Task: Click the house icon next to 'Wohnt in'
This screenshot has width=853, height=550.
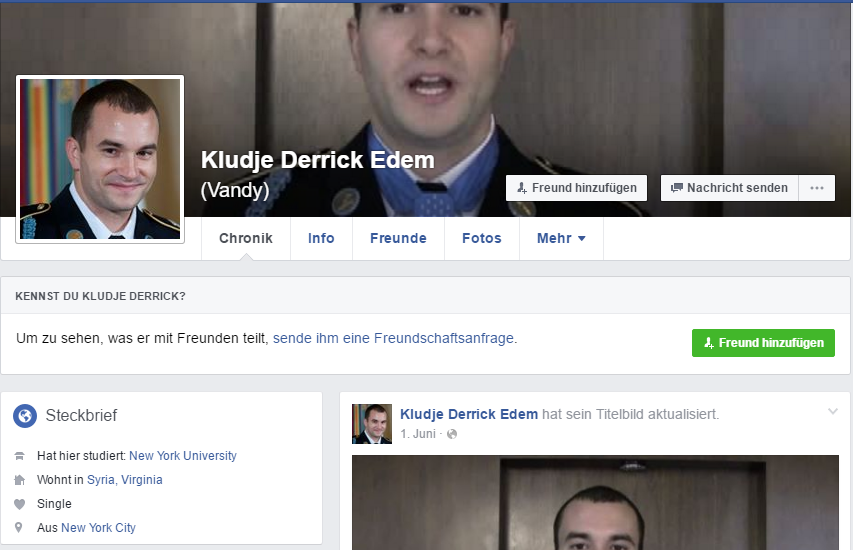Action: pyautogui.click(x=19, y=480)
